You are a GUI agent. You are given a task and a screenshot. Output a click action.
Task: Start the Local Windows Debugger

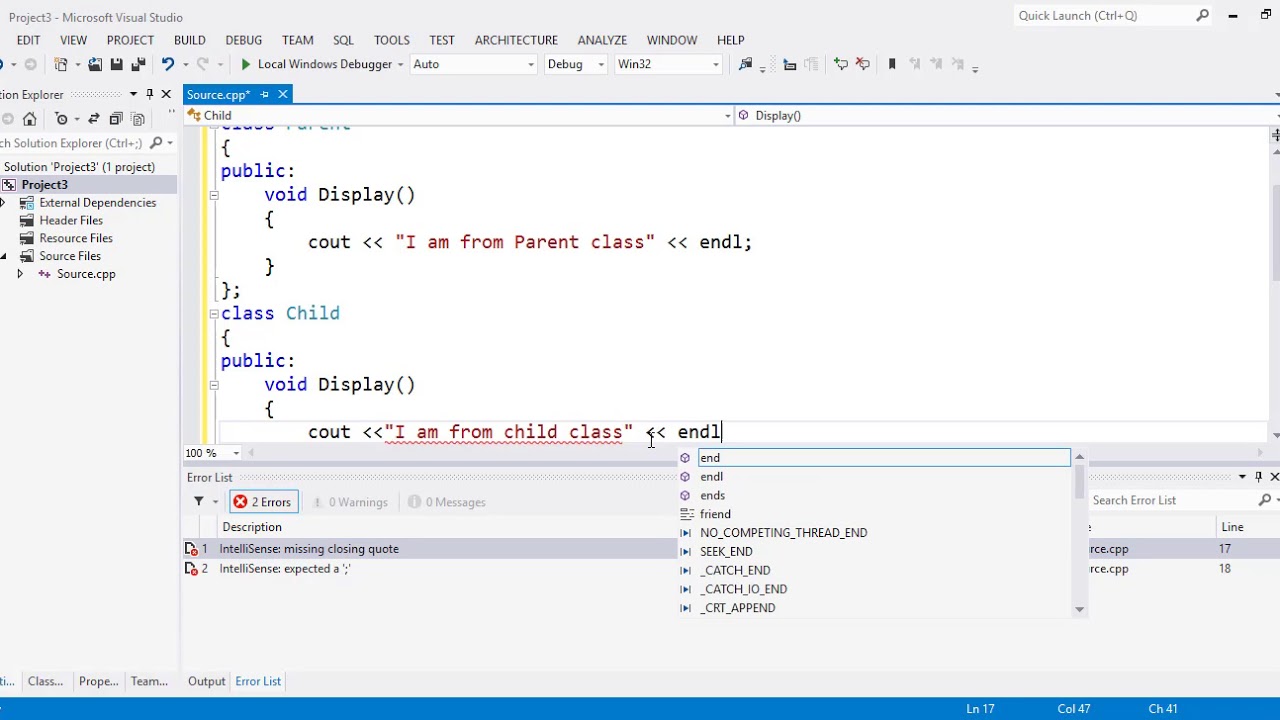pyautogui.click(x=316, y=64)
